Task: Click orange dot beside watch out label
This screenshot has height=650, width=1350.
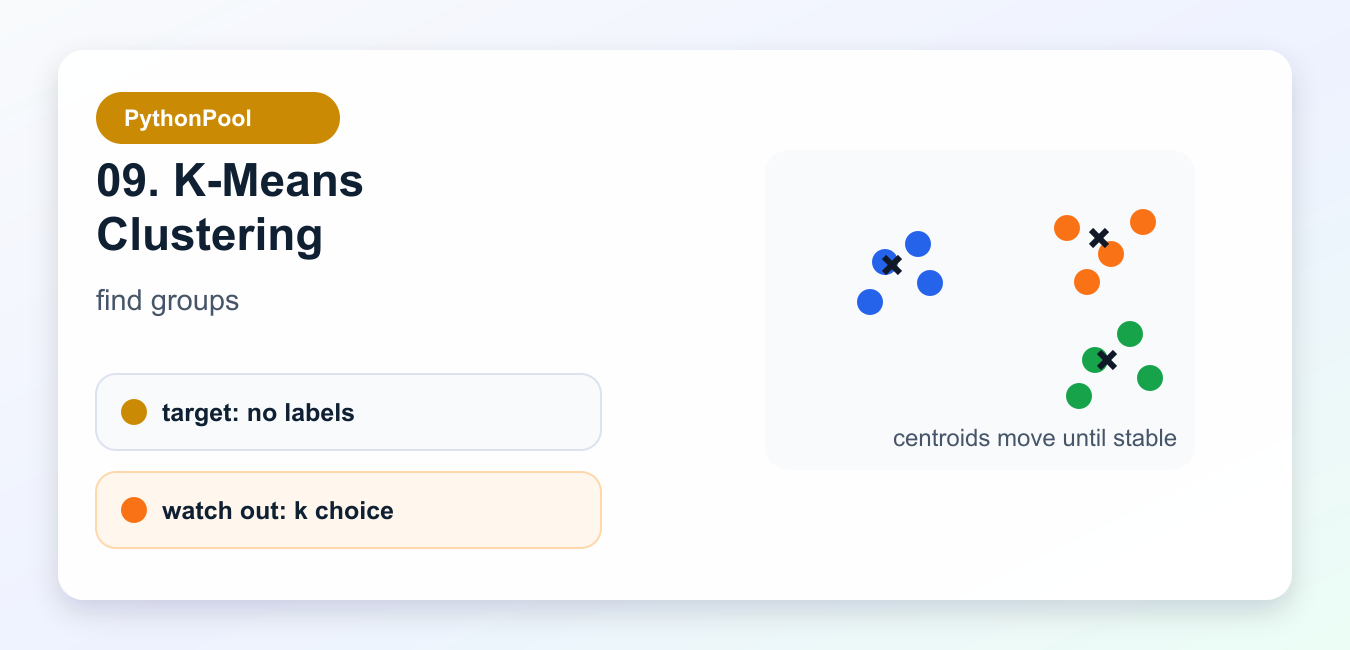Action: (x=134, y=510)
